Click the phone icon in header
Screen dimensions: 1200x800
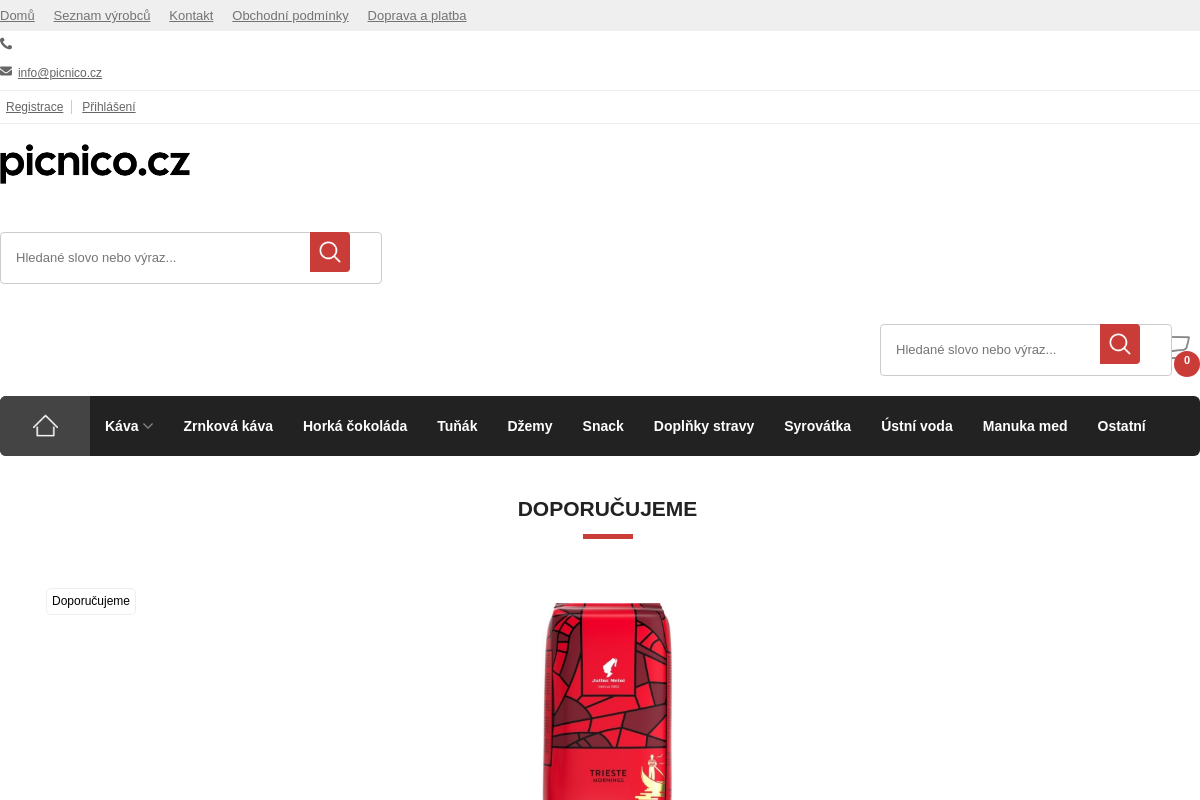[x=6, y=43]
